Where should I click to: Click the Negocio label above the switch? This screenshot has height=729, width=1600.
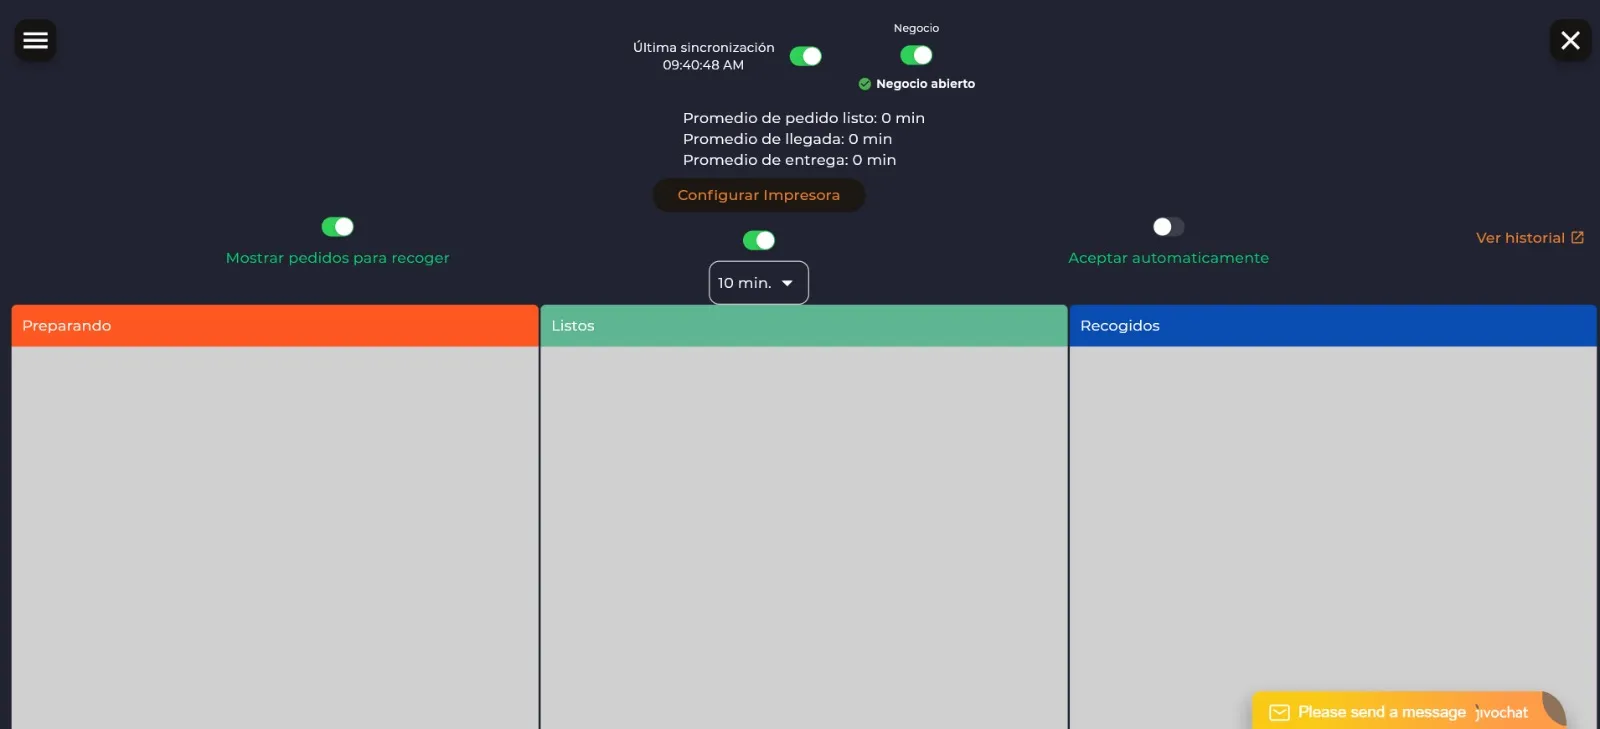click(916, 28)
